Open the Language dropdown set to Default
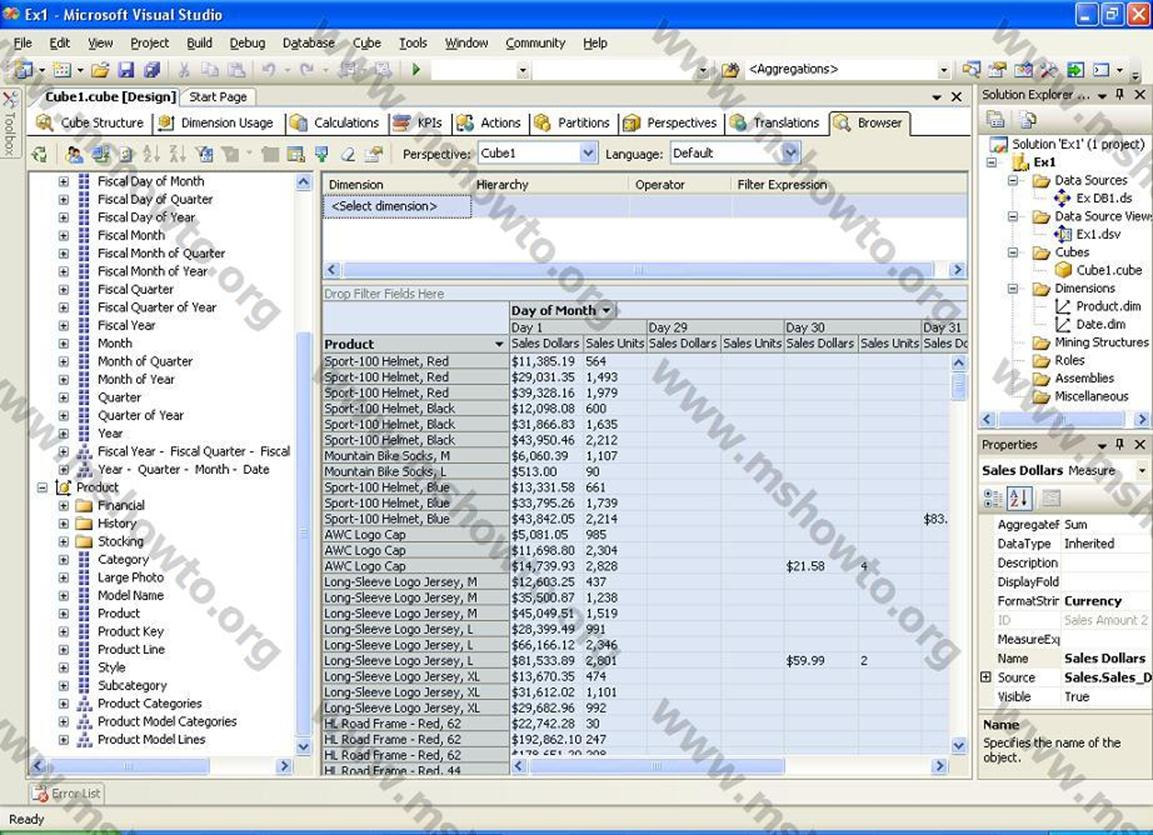The width and height of the screenshot is (1153, 835). (791, 153)
